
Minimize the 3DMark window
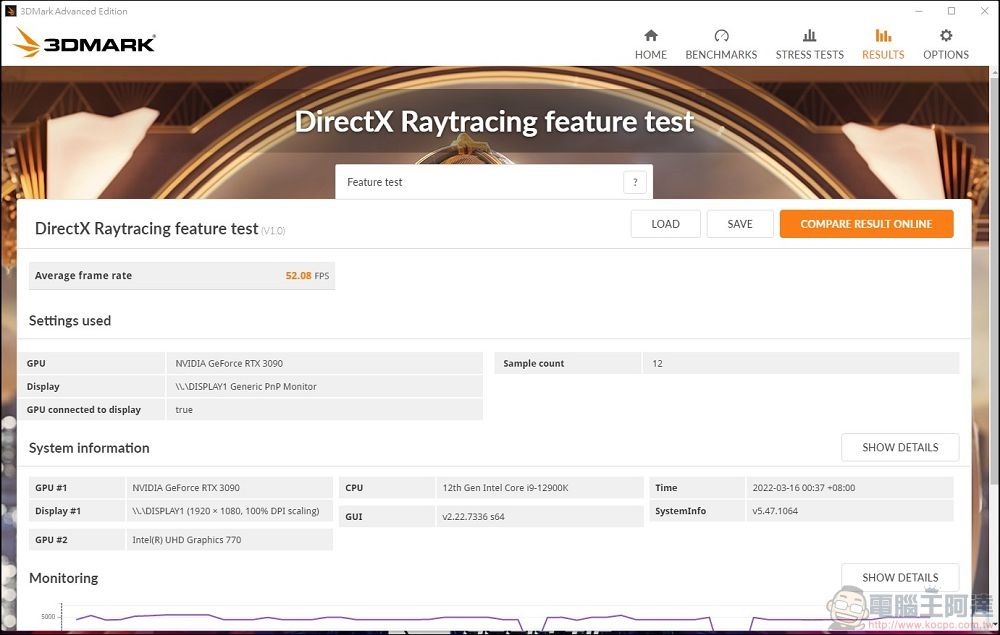click(x=919, y=11)
